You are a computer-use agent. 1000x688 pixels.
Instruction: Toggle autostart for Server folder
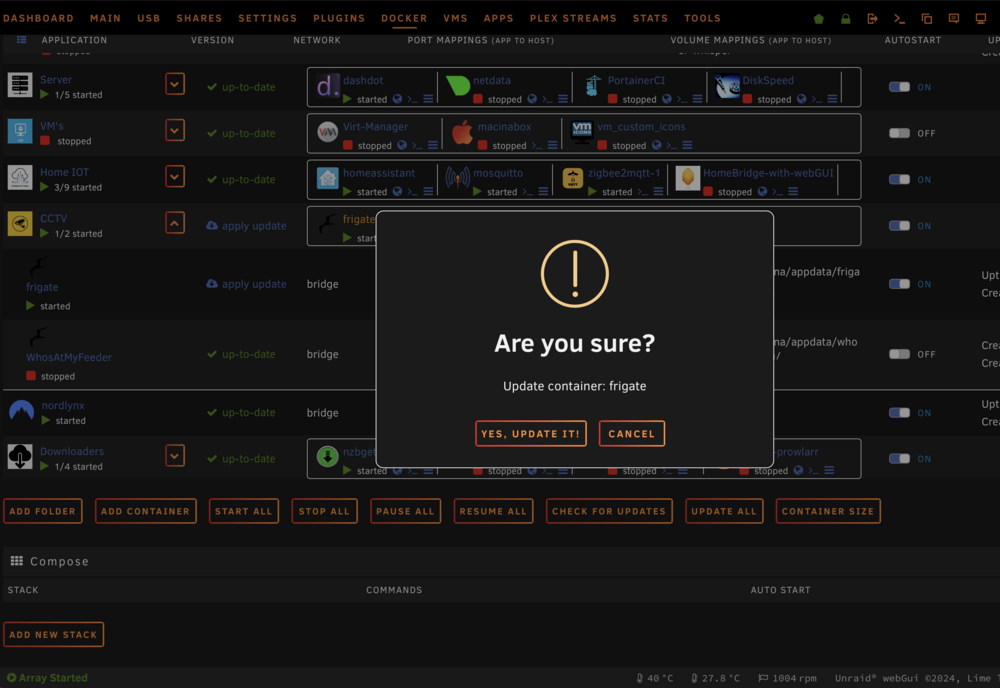pos(899,87)
